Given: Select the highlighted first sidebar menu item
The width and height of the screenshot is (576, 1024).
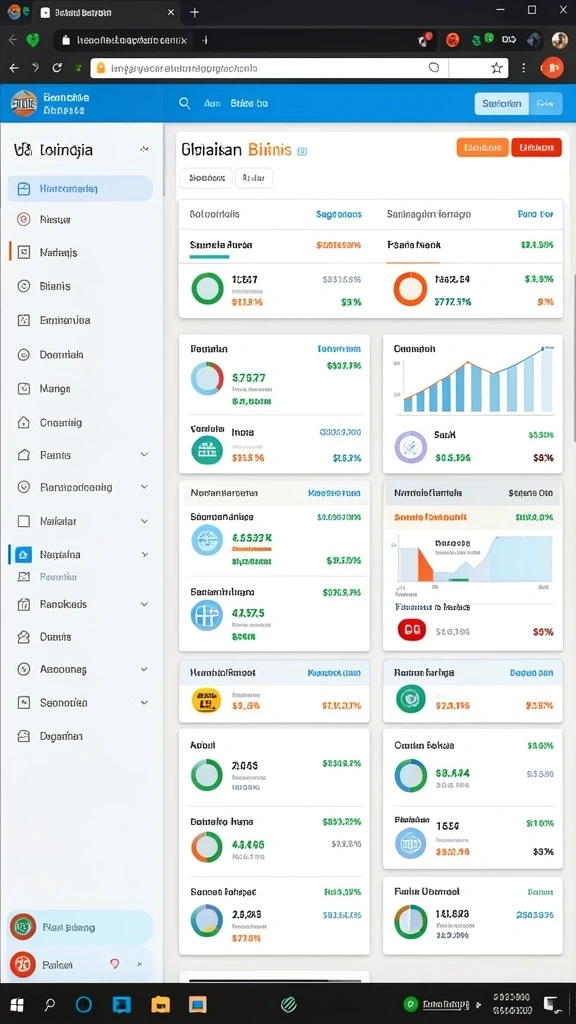Looking at the screenshot, I should [80, 189].
